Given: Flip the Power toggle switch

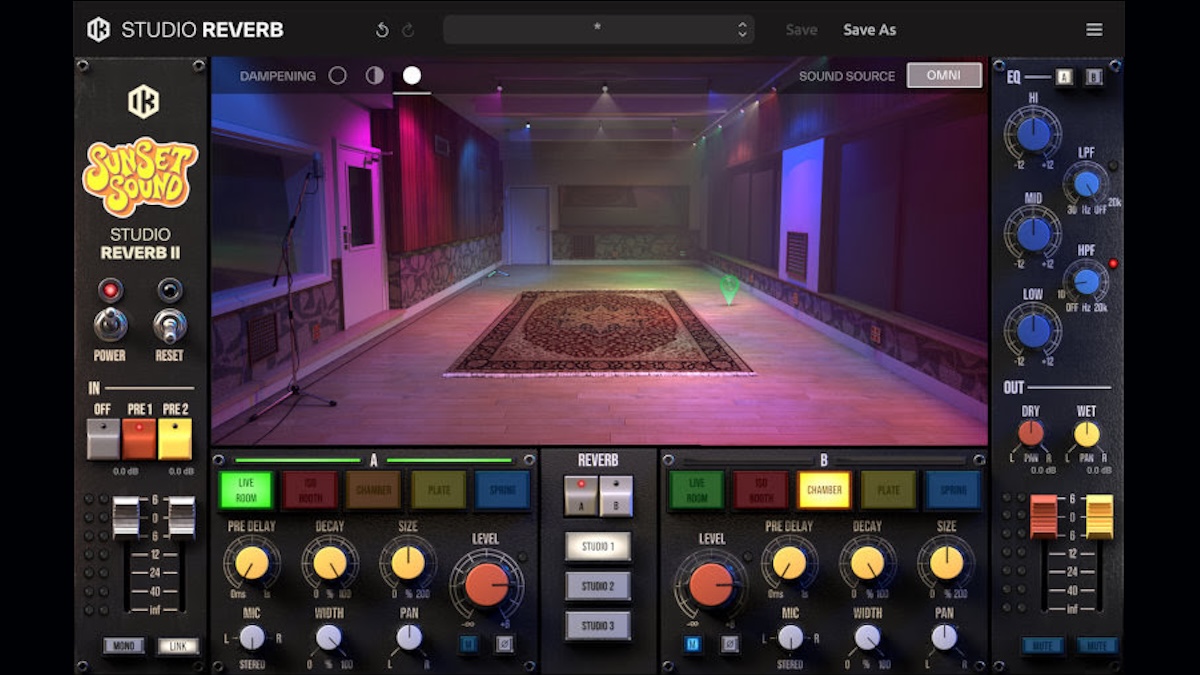Looking at the screenshot, I should tap(110, 324).
